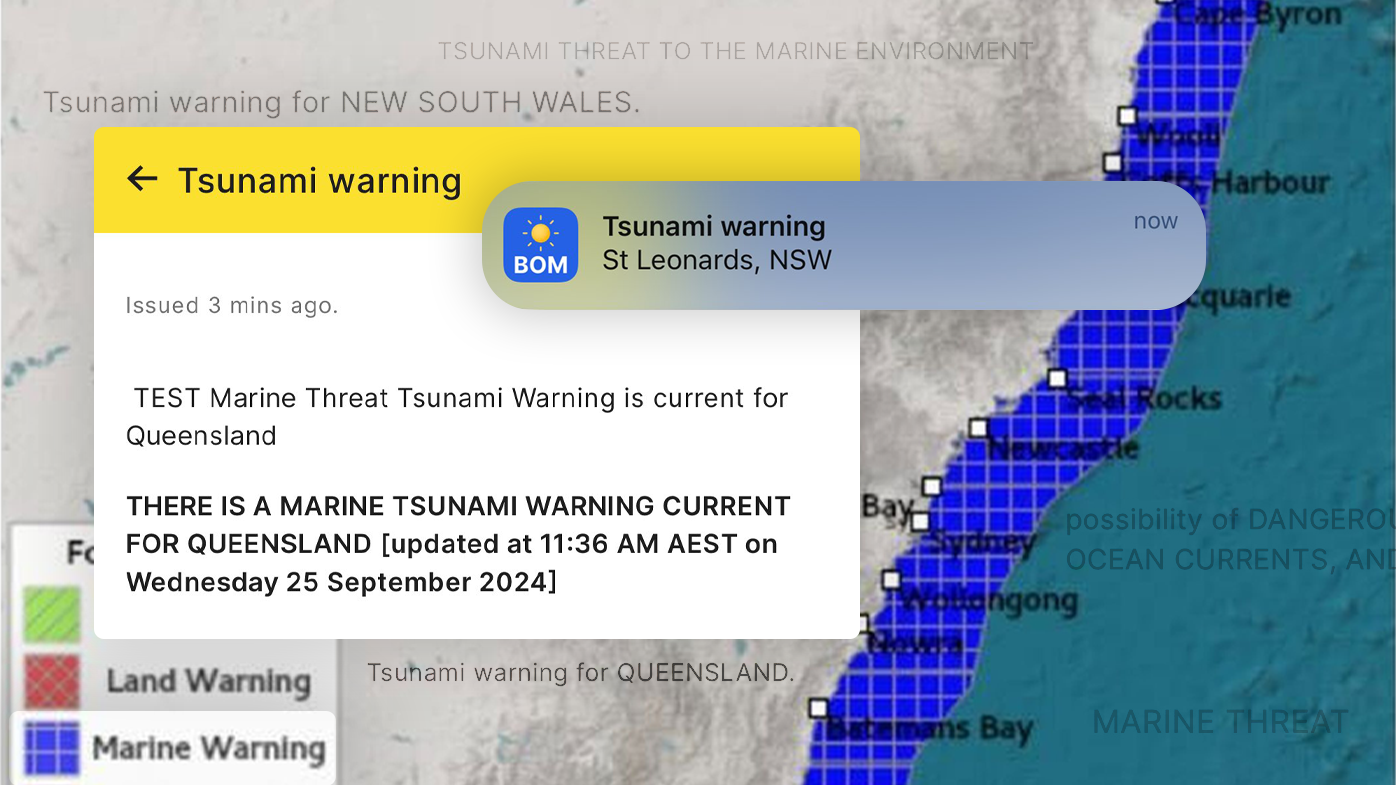This screenshot has height=785, width=1396.
Task: Click the Batemans Bay map marker
Action: click(818, 708)
